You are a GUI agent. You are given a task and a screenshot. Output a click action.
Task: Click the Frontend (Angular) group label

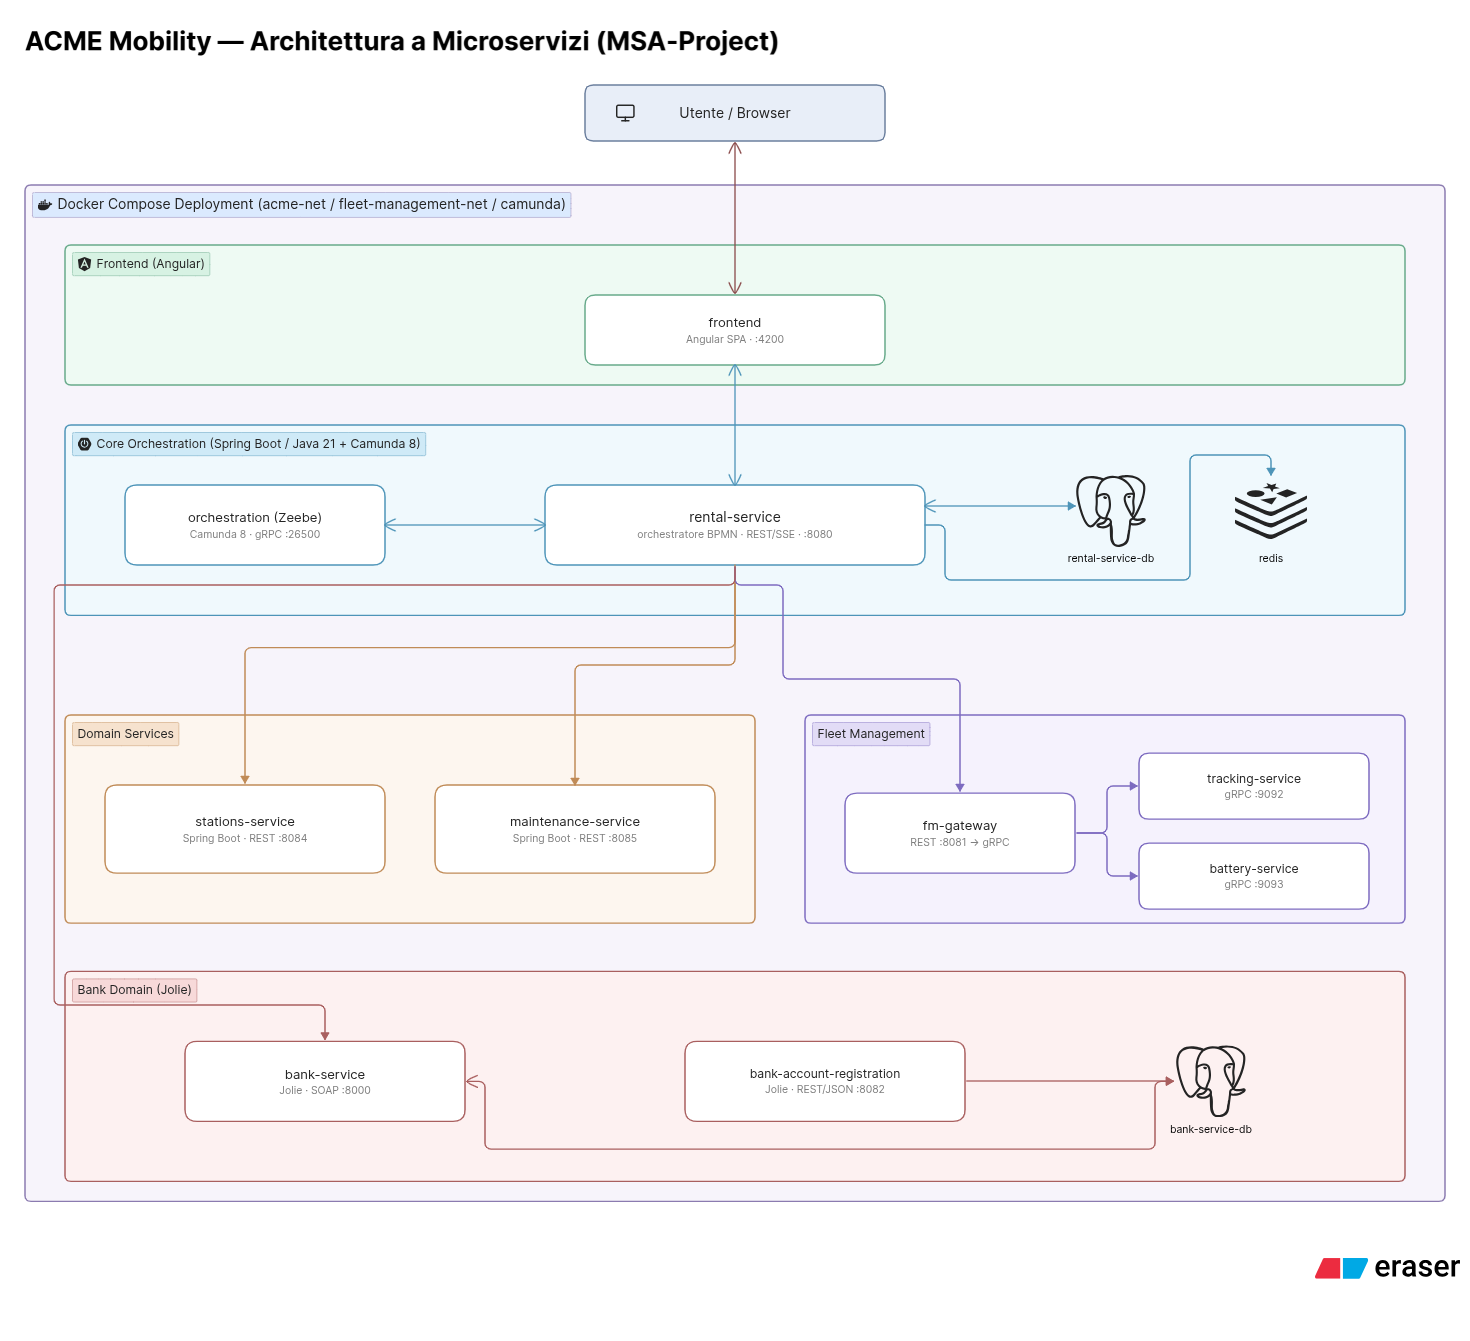coord(141,264)
